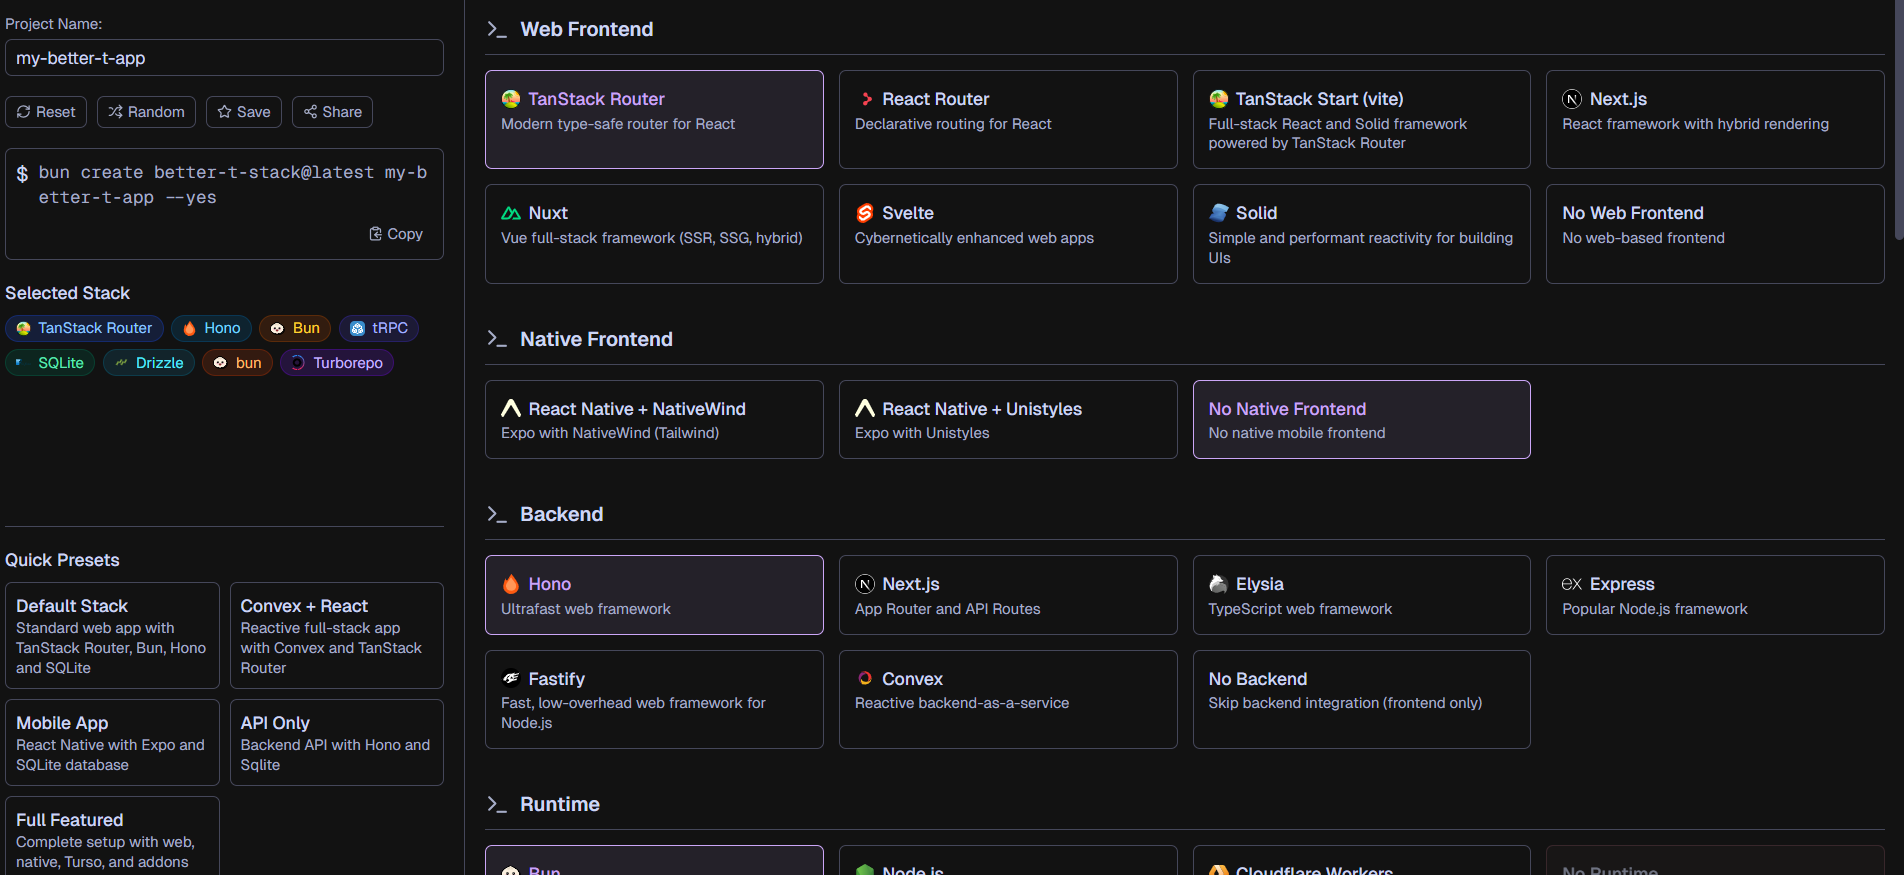Click the Fastify logo icon
Screen dimensions: 1904x875
click(x=511, y=679)
